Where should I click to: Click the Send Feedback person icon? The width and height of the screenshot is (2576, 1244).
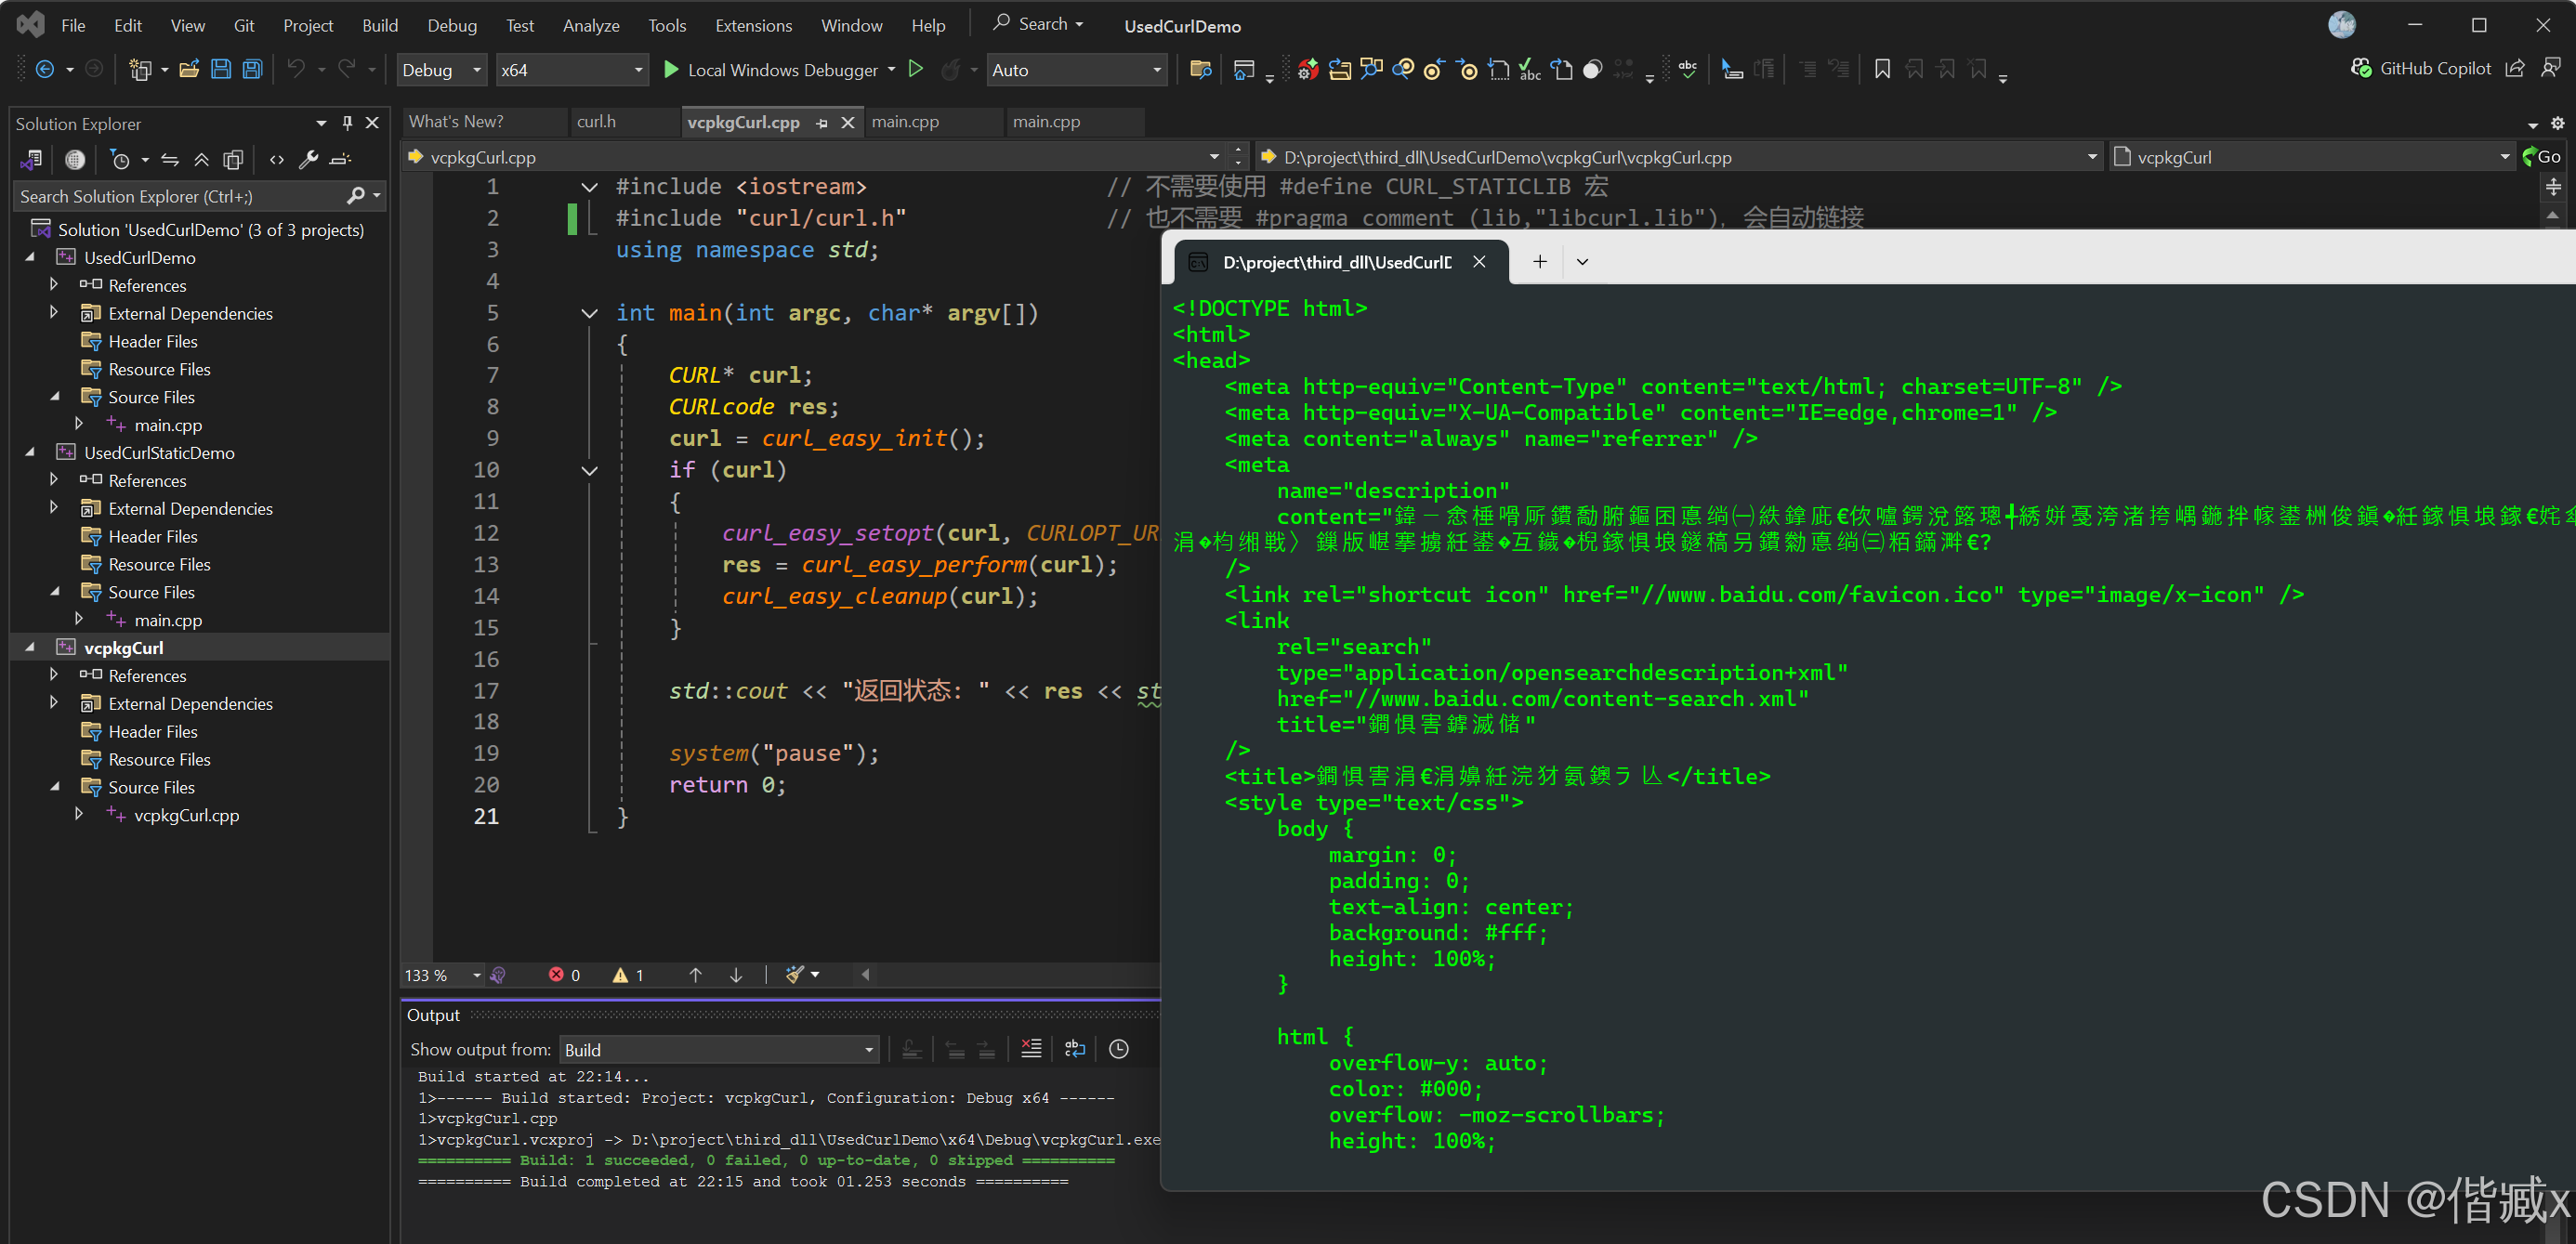click(x=2551, y=69)
